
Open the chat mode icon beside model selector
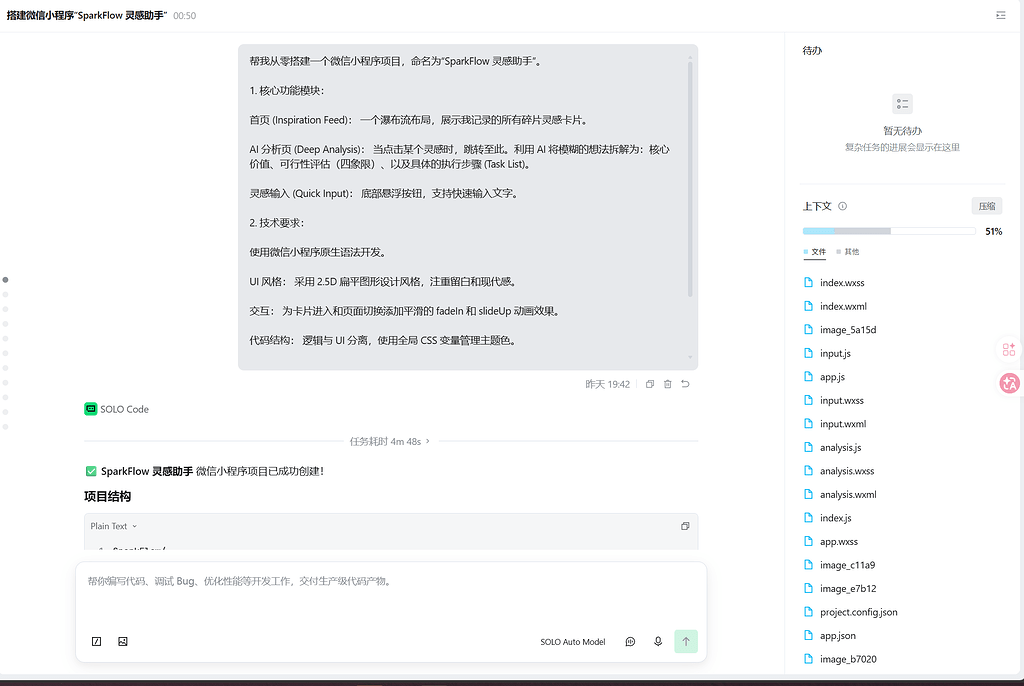point(630,642)
